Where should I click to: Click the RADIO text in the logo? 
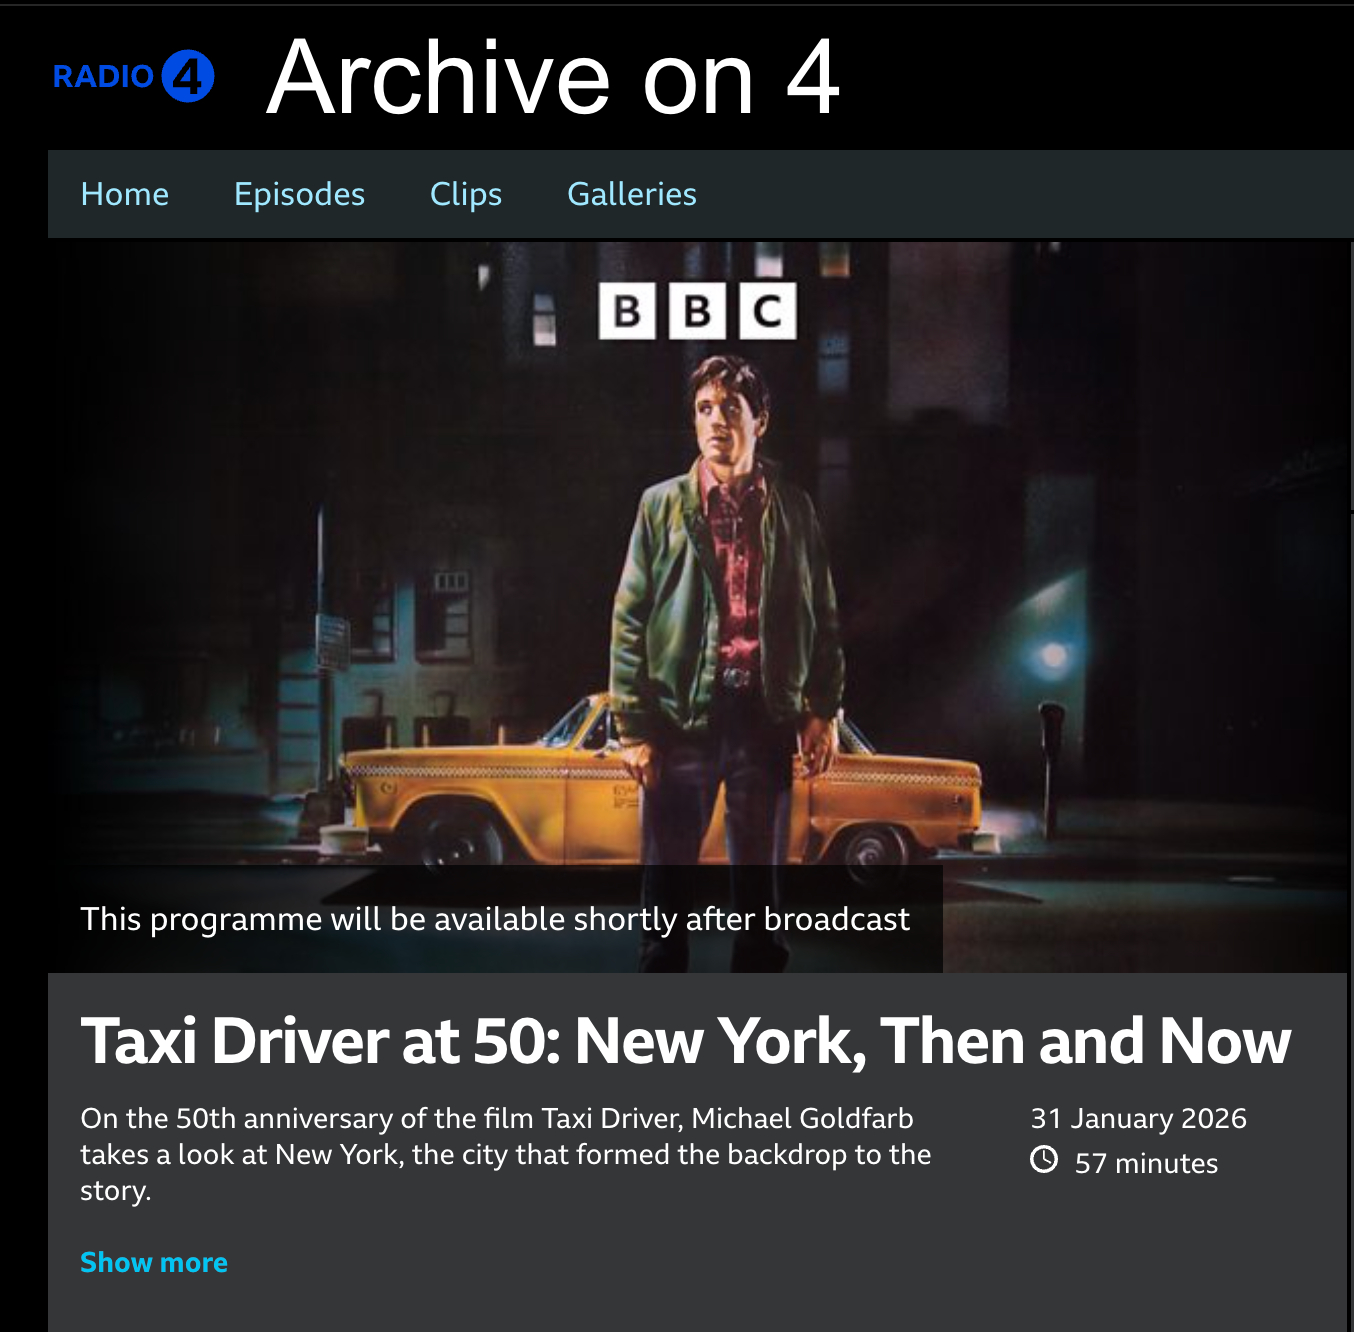pos(103,77)
